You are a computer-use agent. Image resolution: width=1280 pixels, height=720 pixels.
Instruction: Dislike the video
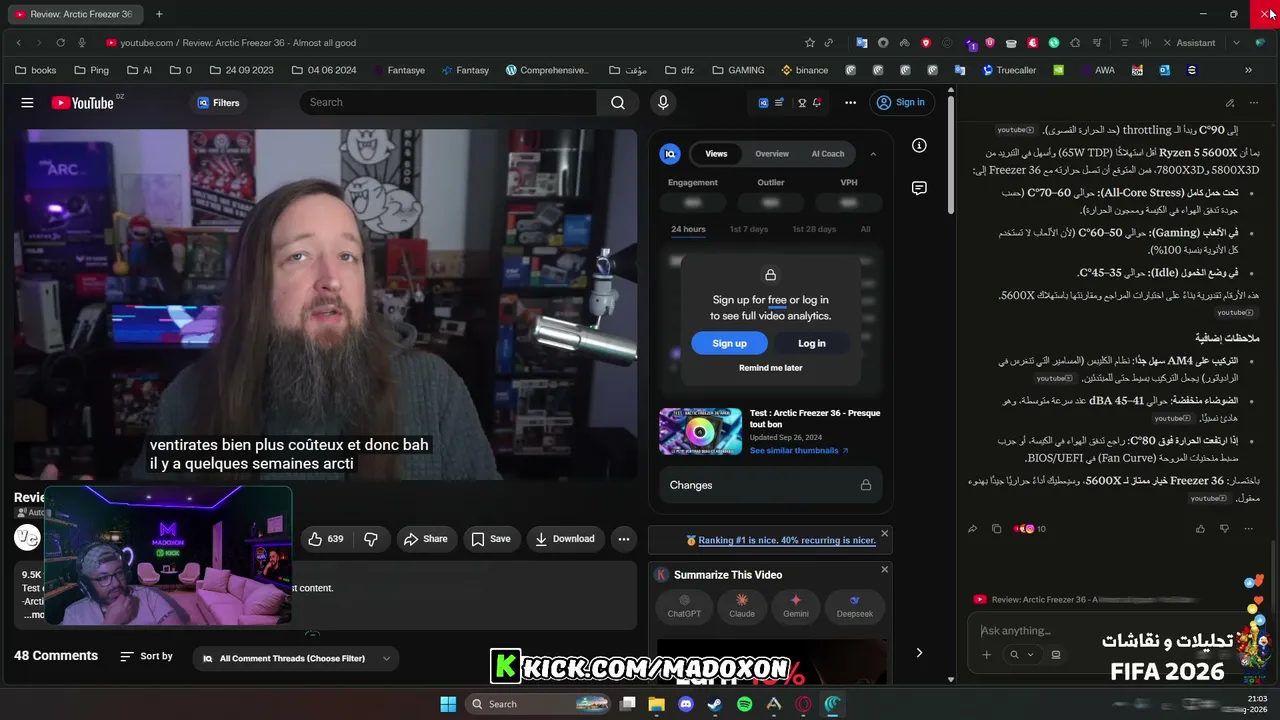click(371, 539)
